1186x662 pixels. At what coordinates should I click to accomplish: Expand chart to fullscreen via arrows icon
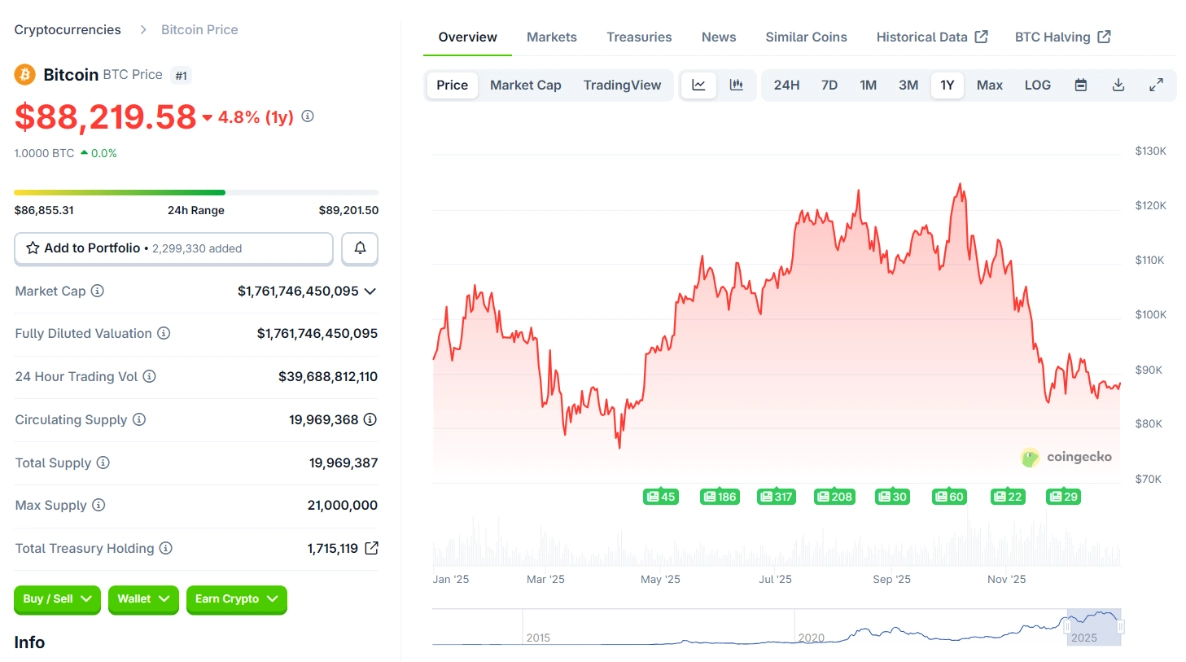tap(1156, 85)
